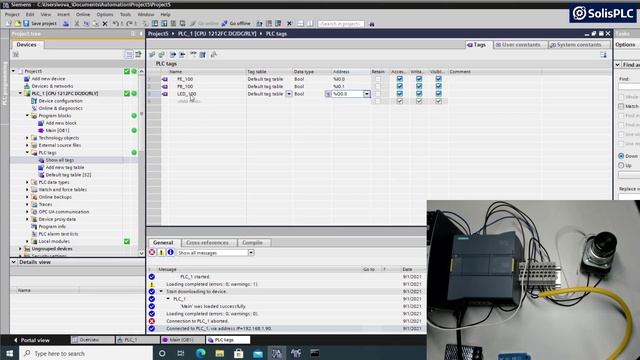This screenshot has height=360, width=640.
Task: Click the search binoculars icon after the search field
Action: coord(372,24)
